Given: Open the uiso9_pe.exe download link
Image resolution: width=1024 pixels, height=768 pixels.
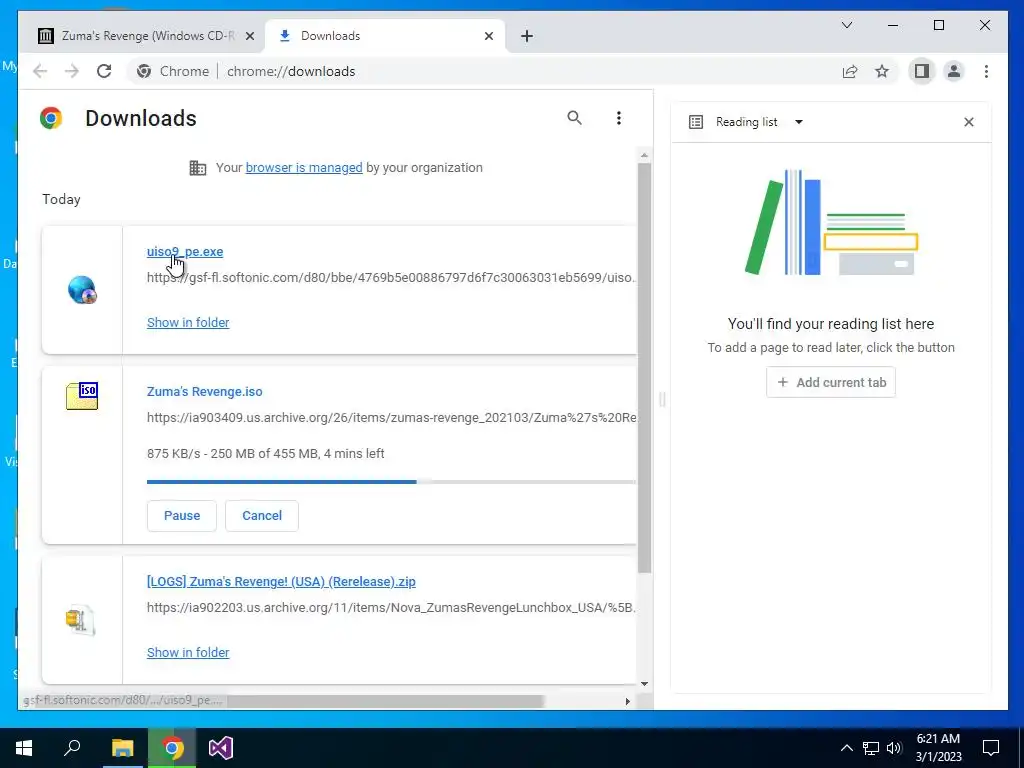Looking at the screenshot, I should [185, 251].
